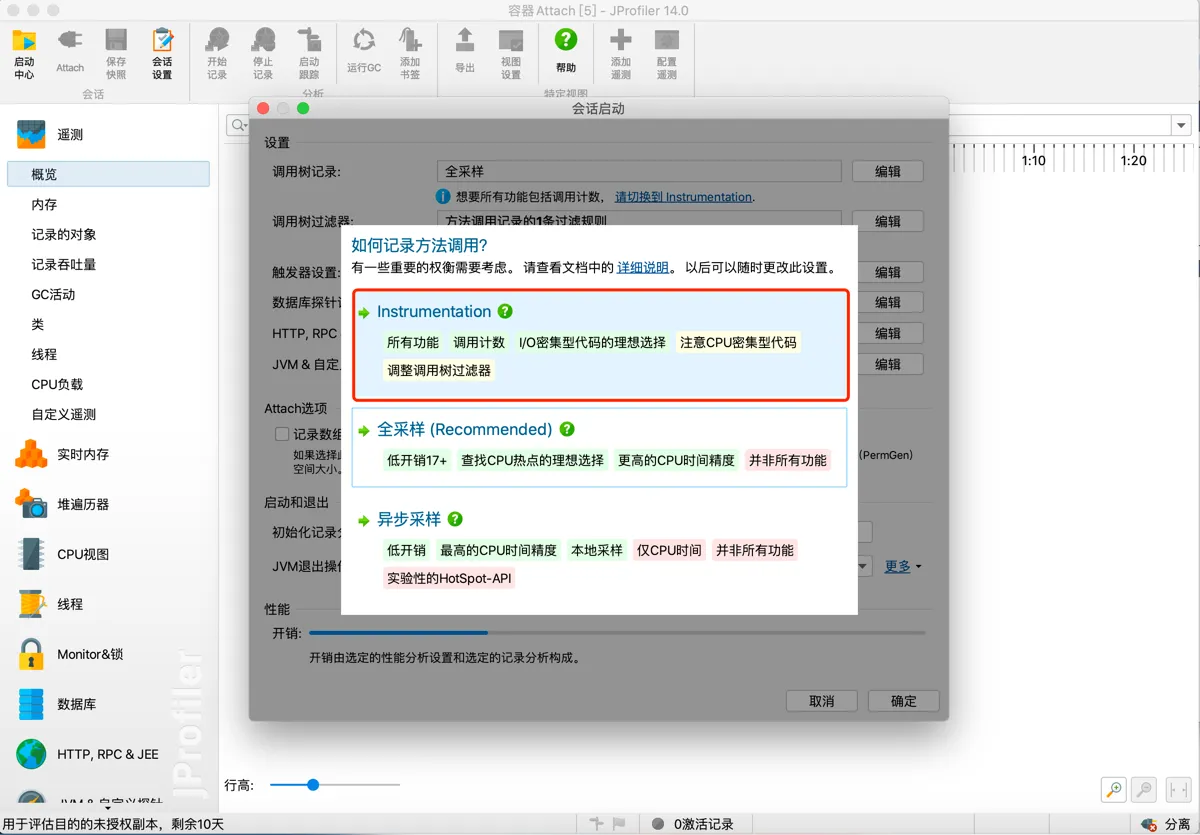Open the 启动中心 toolbar icon
Image resolution: width=1200 pixels, height=835 pixels.
[x=24, y=53]
